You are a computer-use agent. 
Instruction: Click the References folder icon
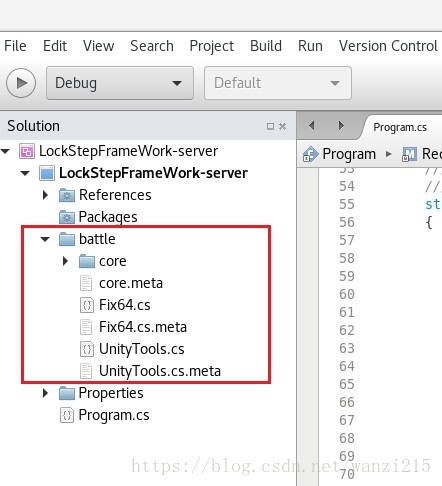[x=67, y=195]
